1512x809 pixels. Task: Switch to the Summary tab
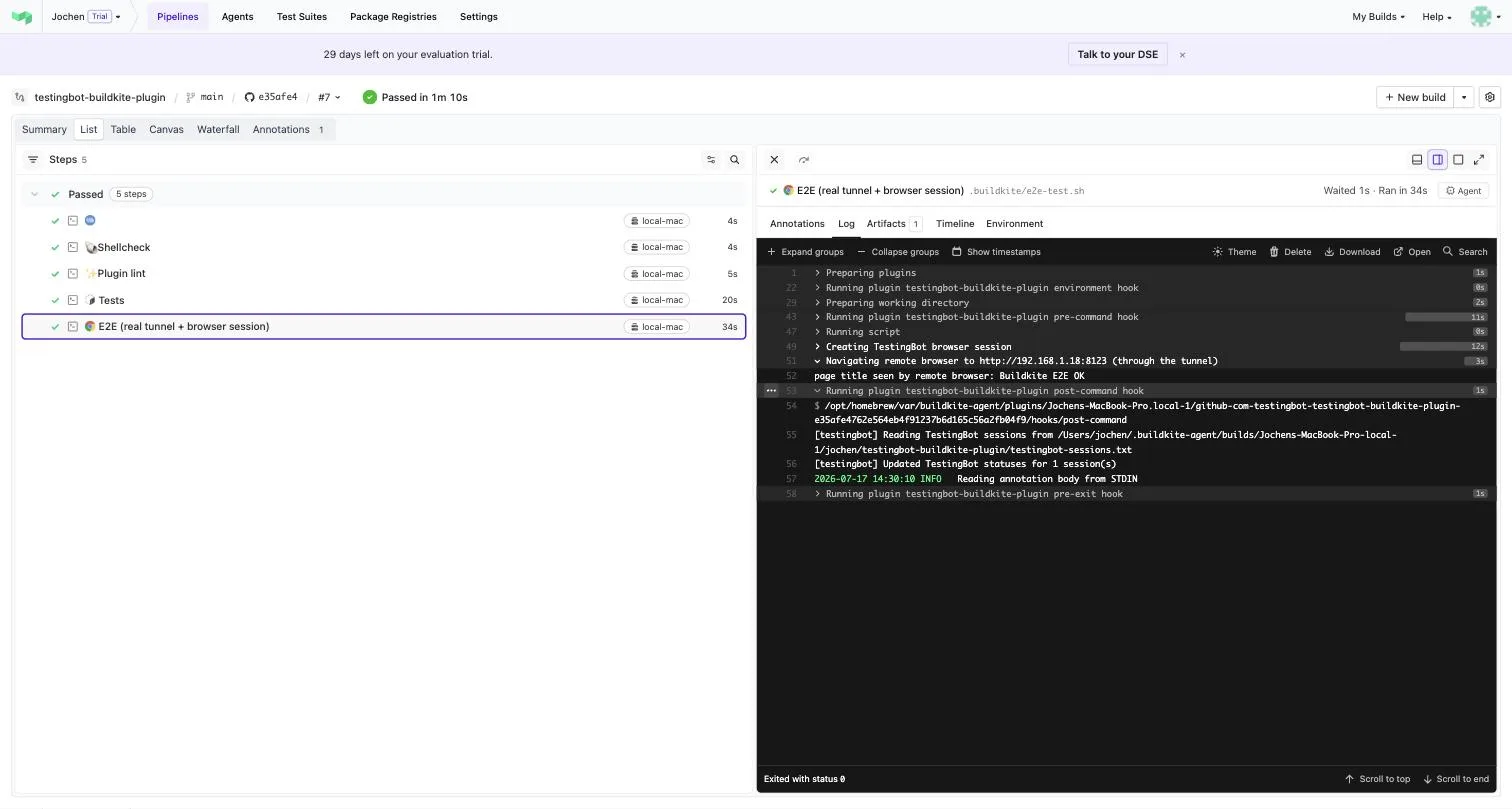click(44, 130)
